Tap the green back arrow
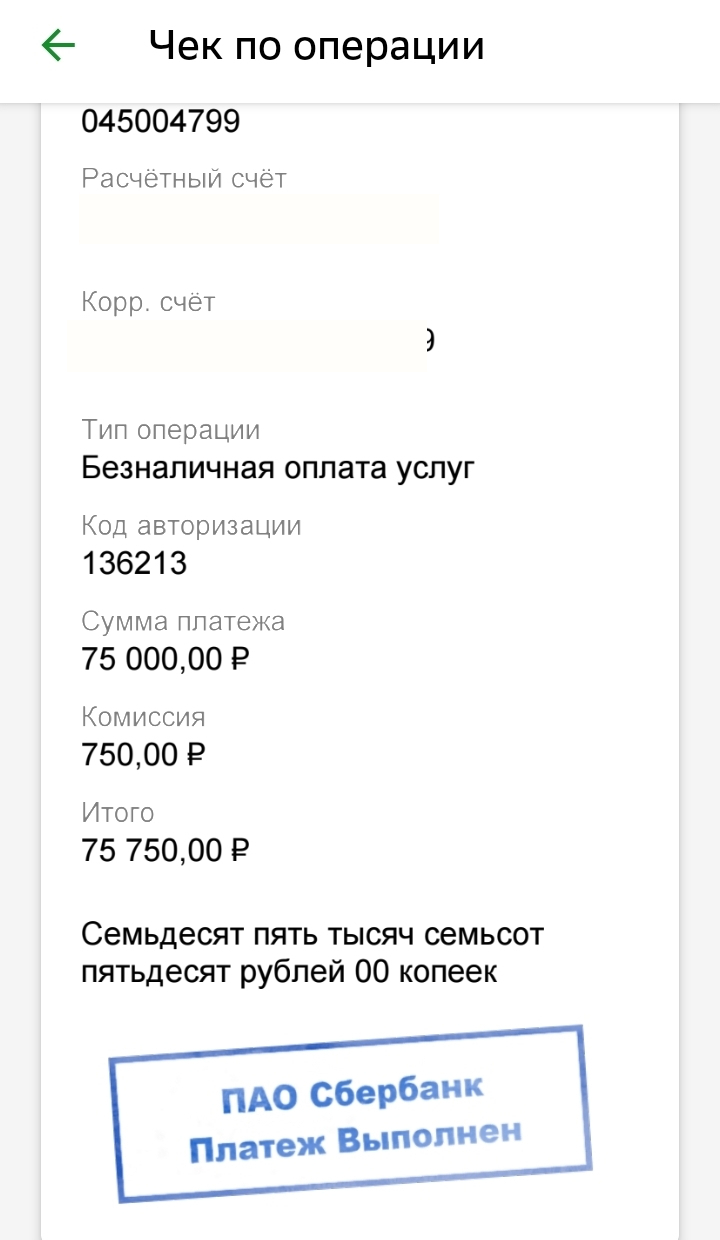 tap(58, 46)
